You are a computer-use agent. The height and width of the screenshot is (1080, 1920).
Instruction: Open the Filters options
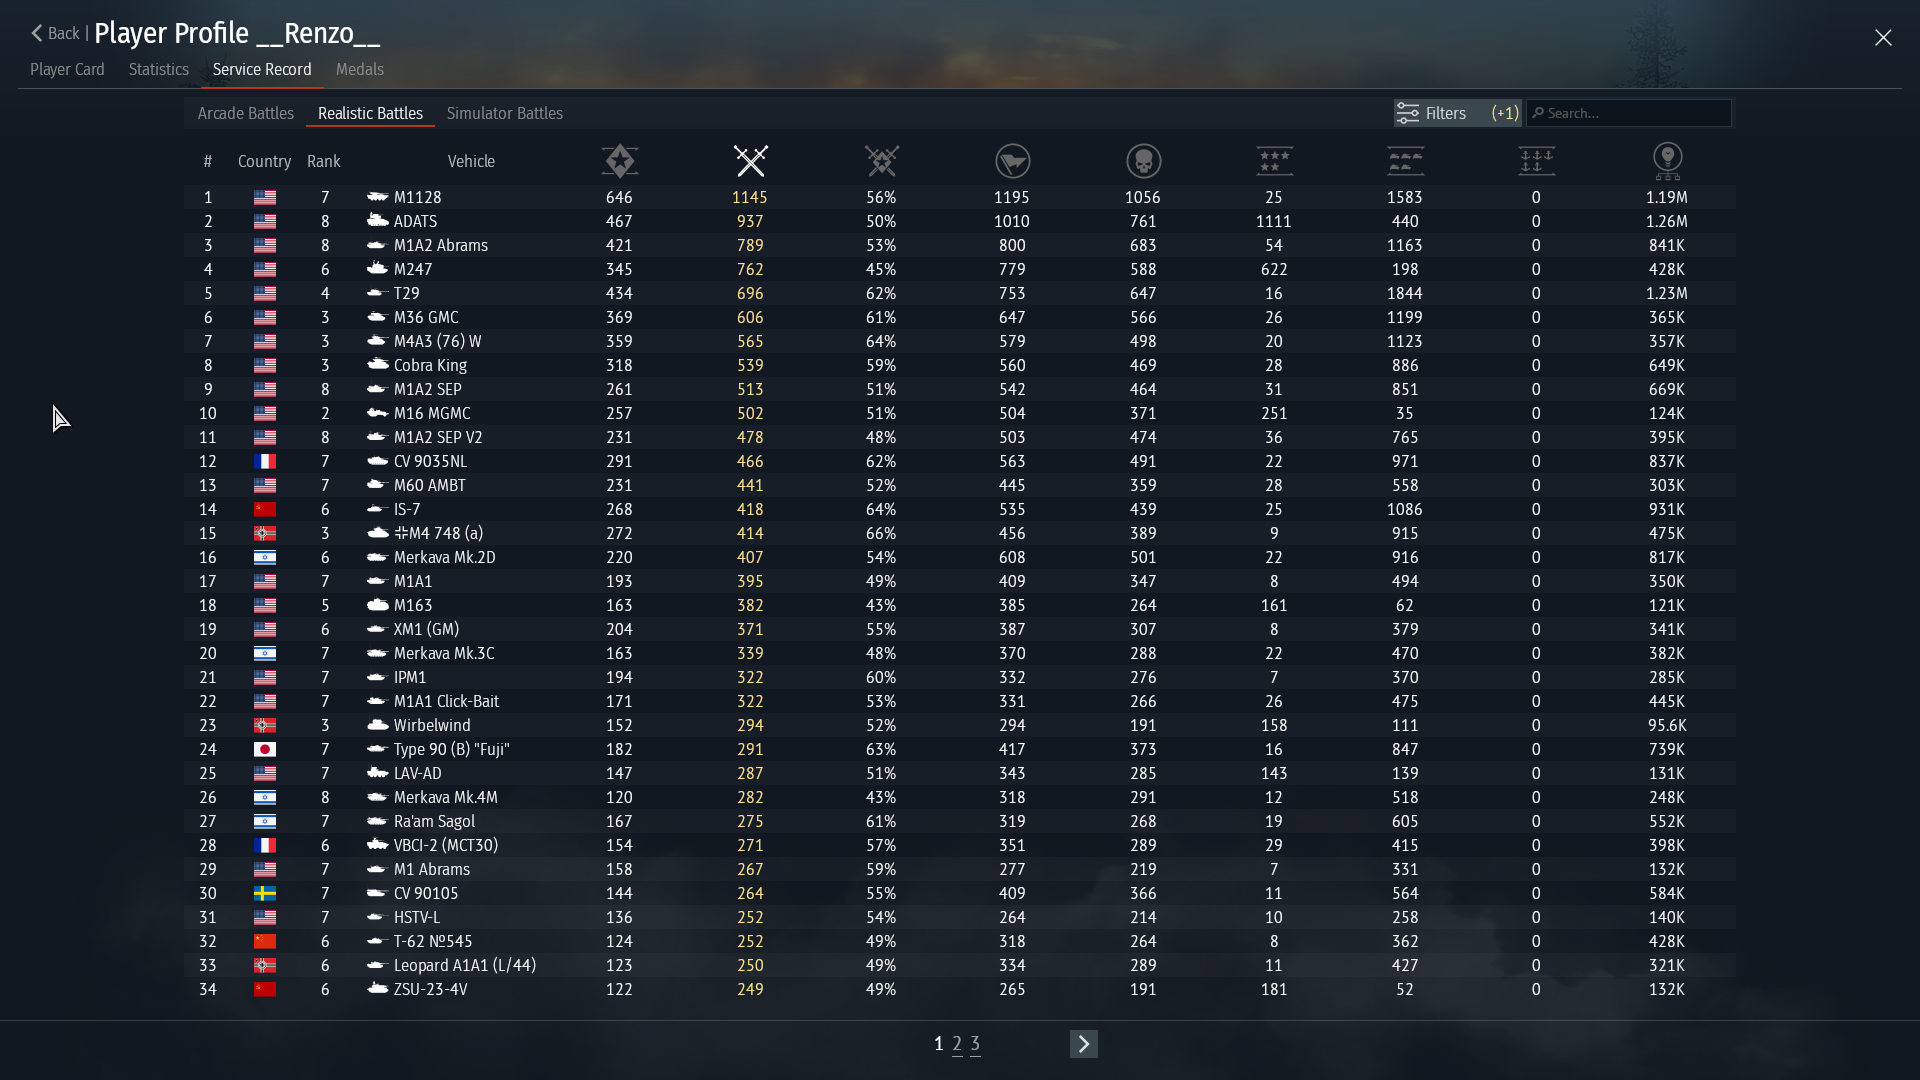[1456, 113]
